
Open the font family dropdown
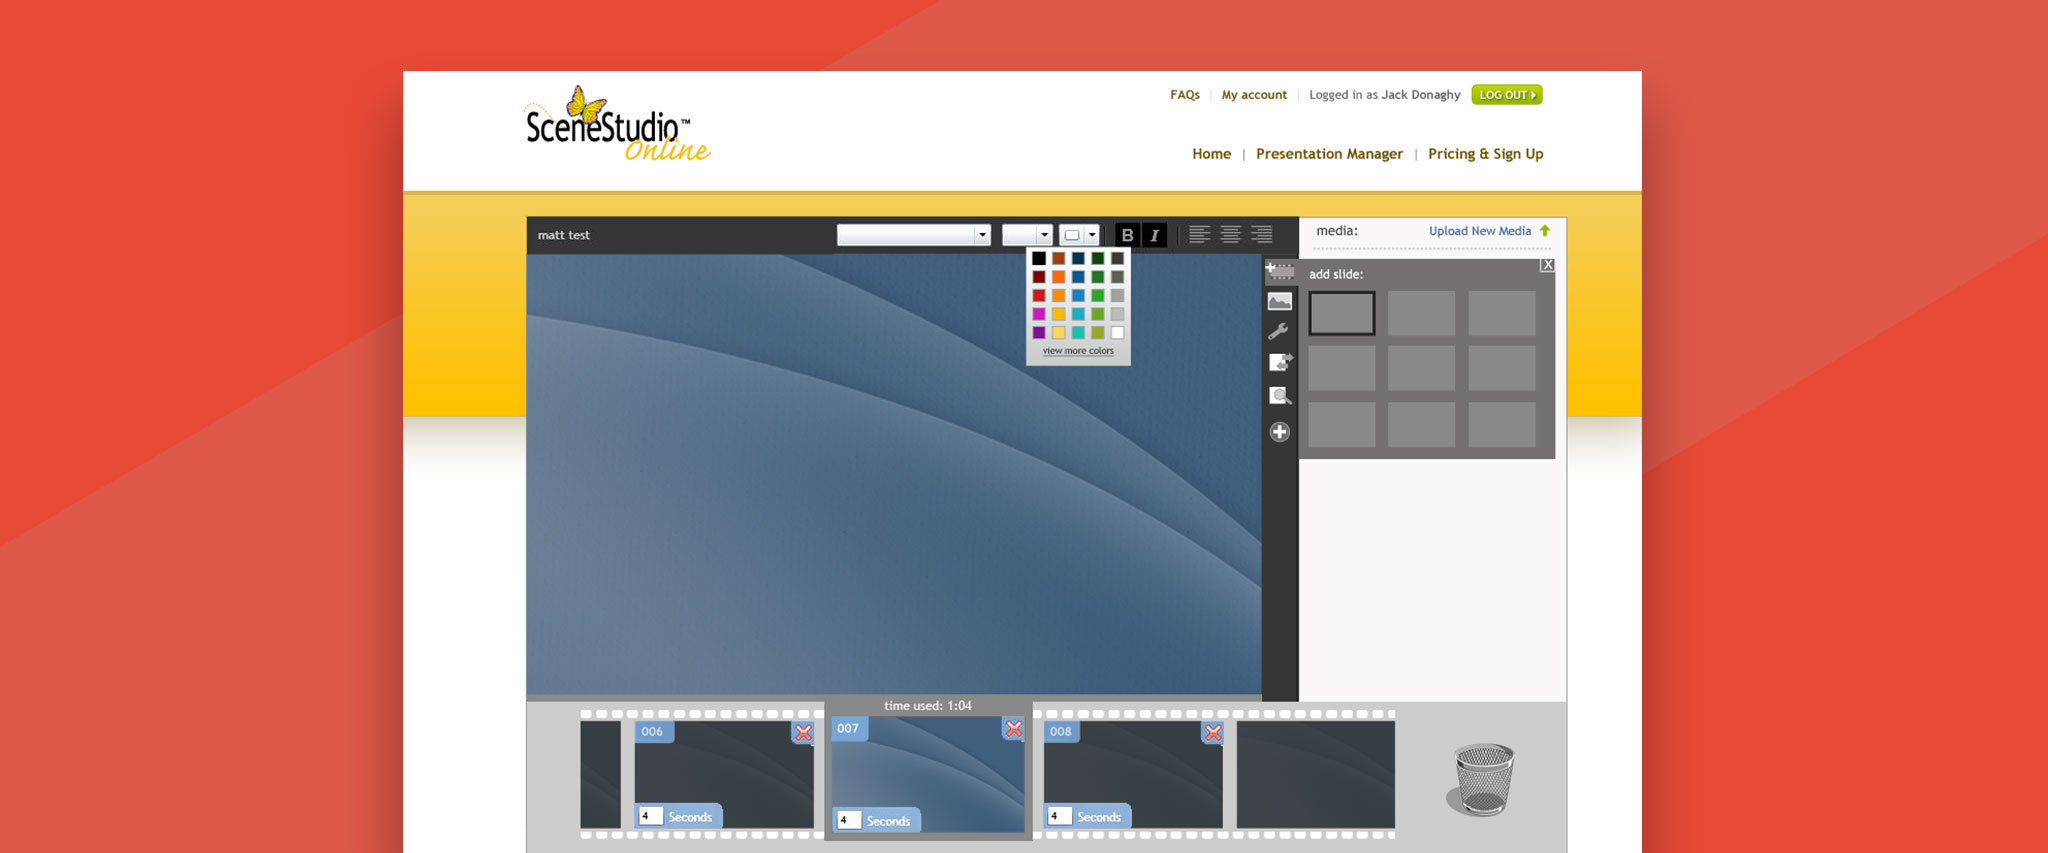pyautogui.click(x=913, y=235)
